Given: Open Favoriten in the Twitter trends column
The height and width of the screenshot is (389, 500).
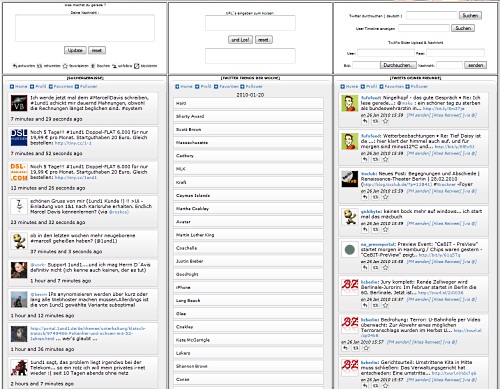Looking at the screenshot, I should pos(229,87).
